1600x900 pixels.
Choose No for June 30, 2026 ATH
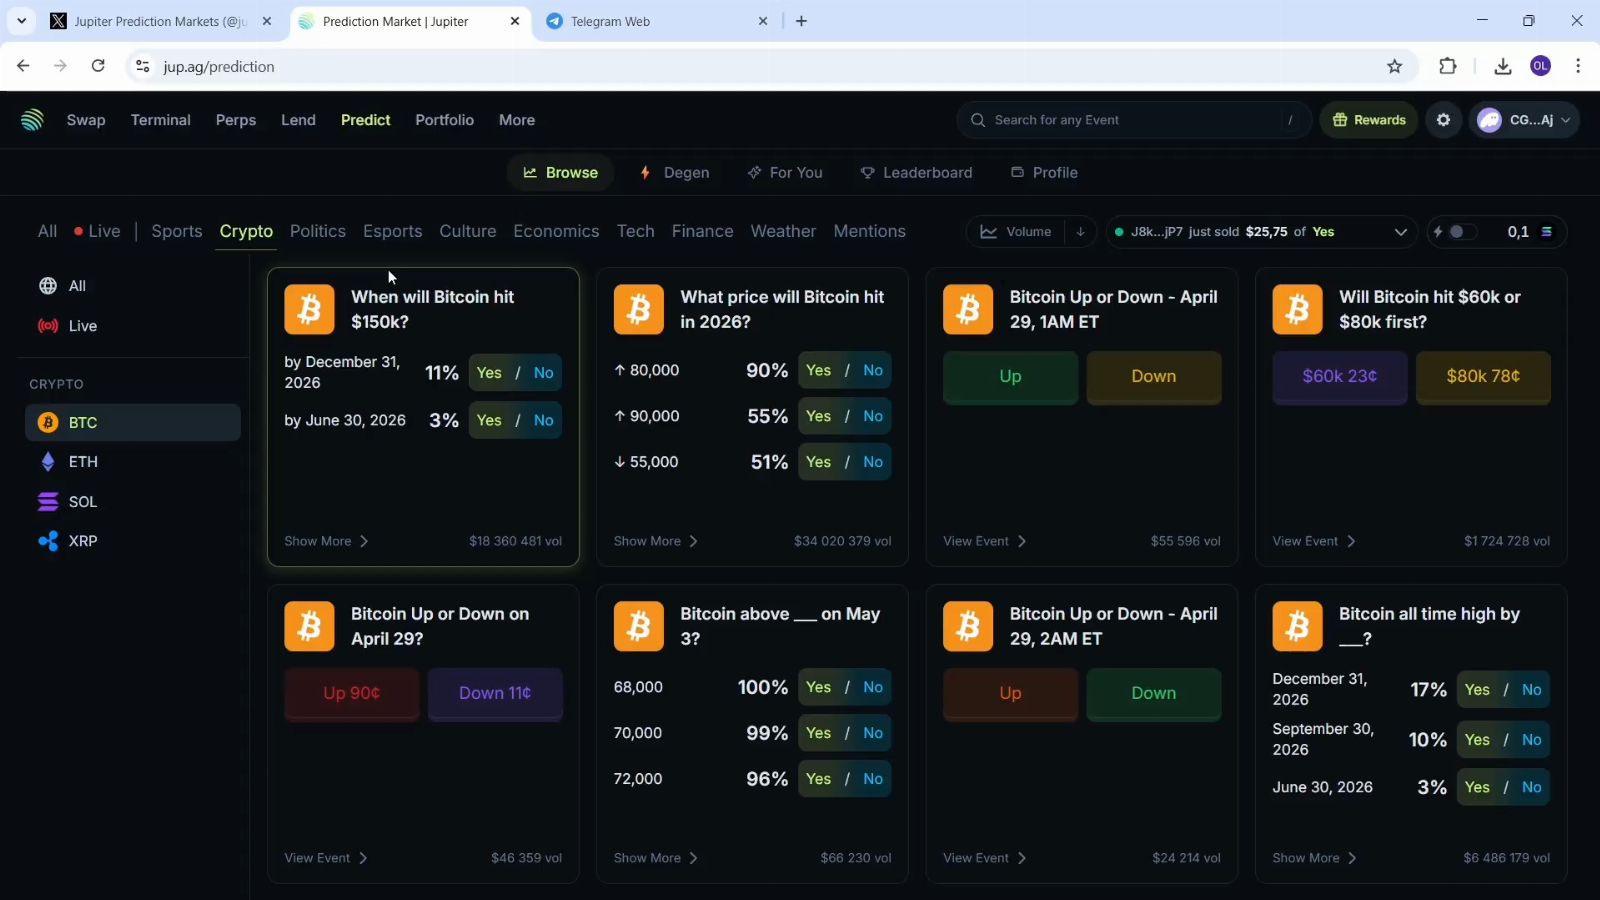(1531, 787)
